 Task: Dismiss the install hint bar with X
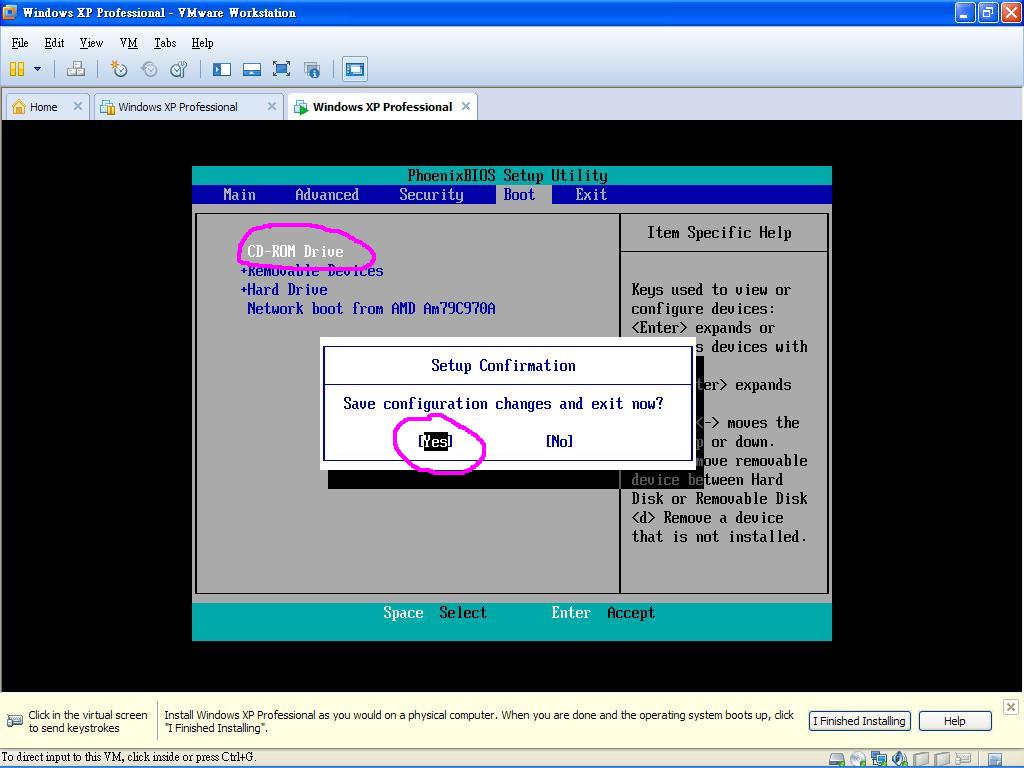pos(1010,707)
